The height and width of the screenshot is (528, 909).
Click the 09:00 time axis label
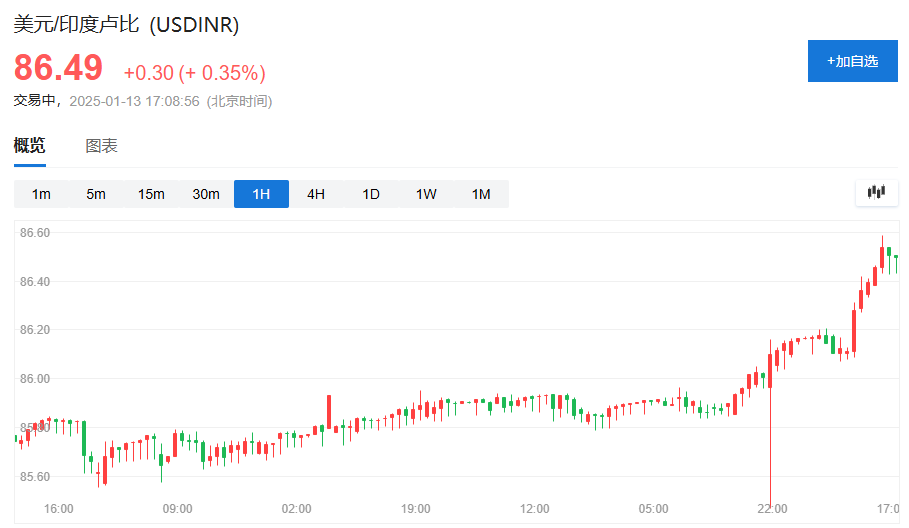(x=177, y=509)
